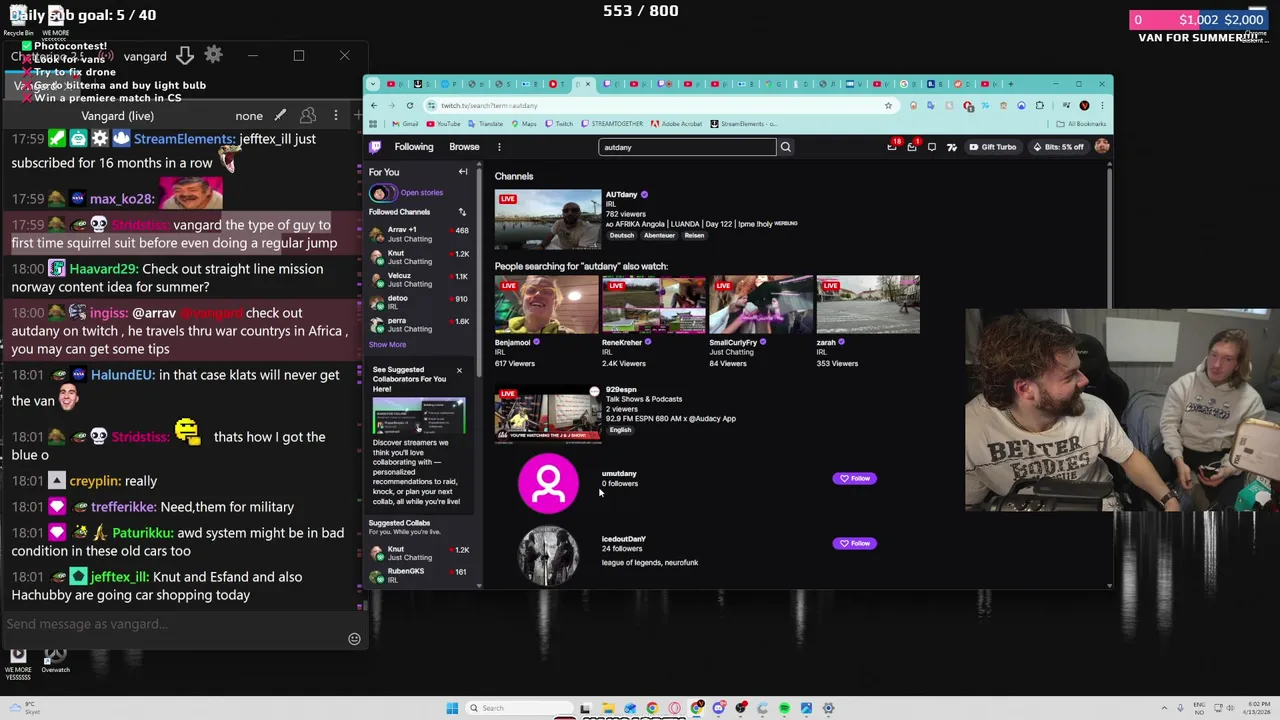Open Knut in Followed Channels
The height and width of the screenshot is (720, 1280).
point(419,257)
